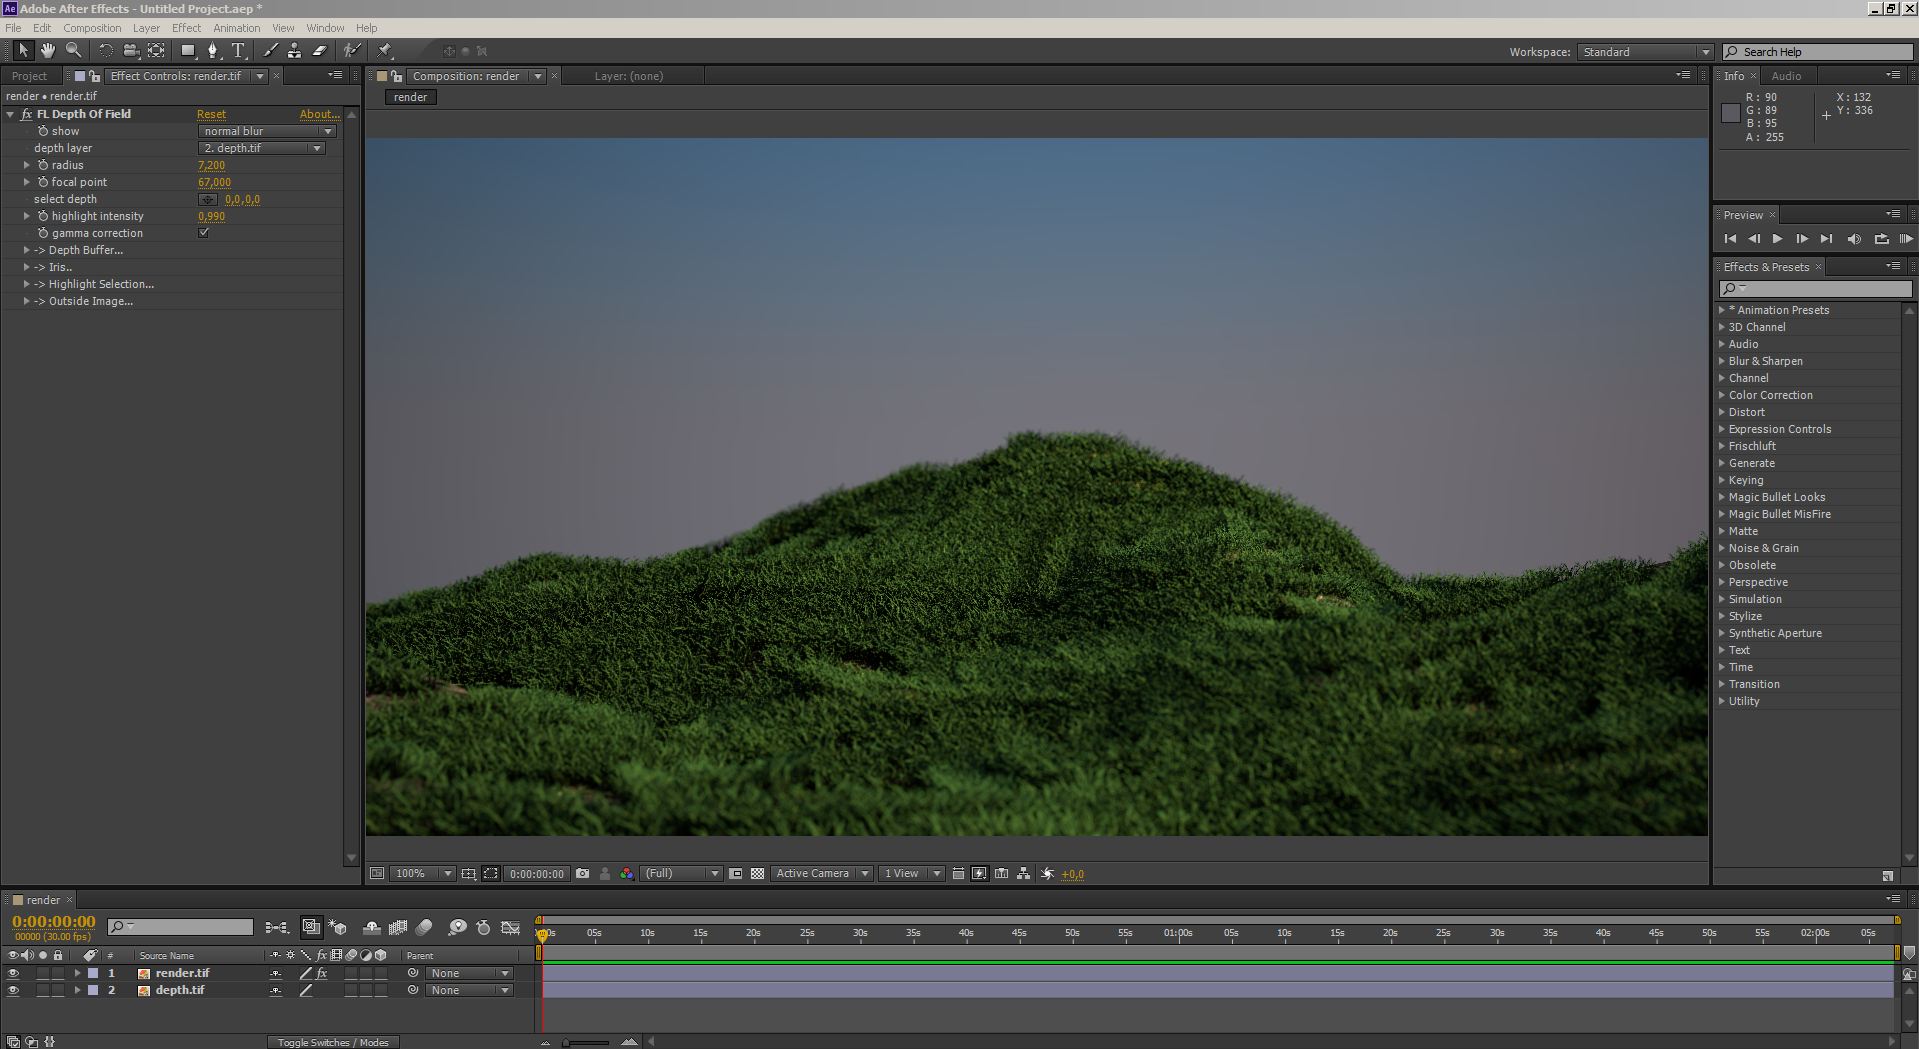This screenshot has width=1919, height=1049.
Task: Open the Composition menu
Action: 92,28
